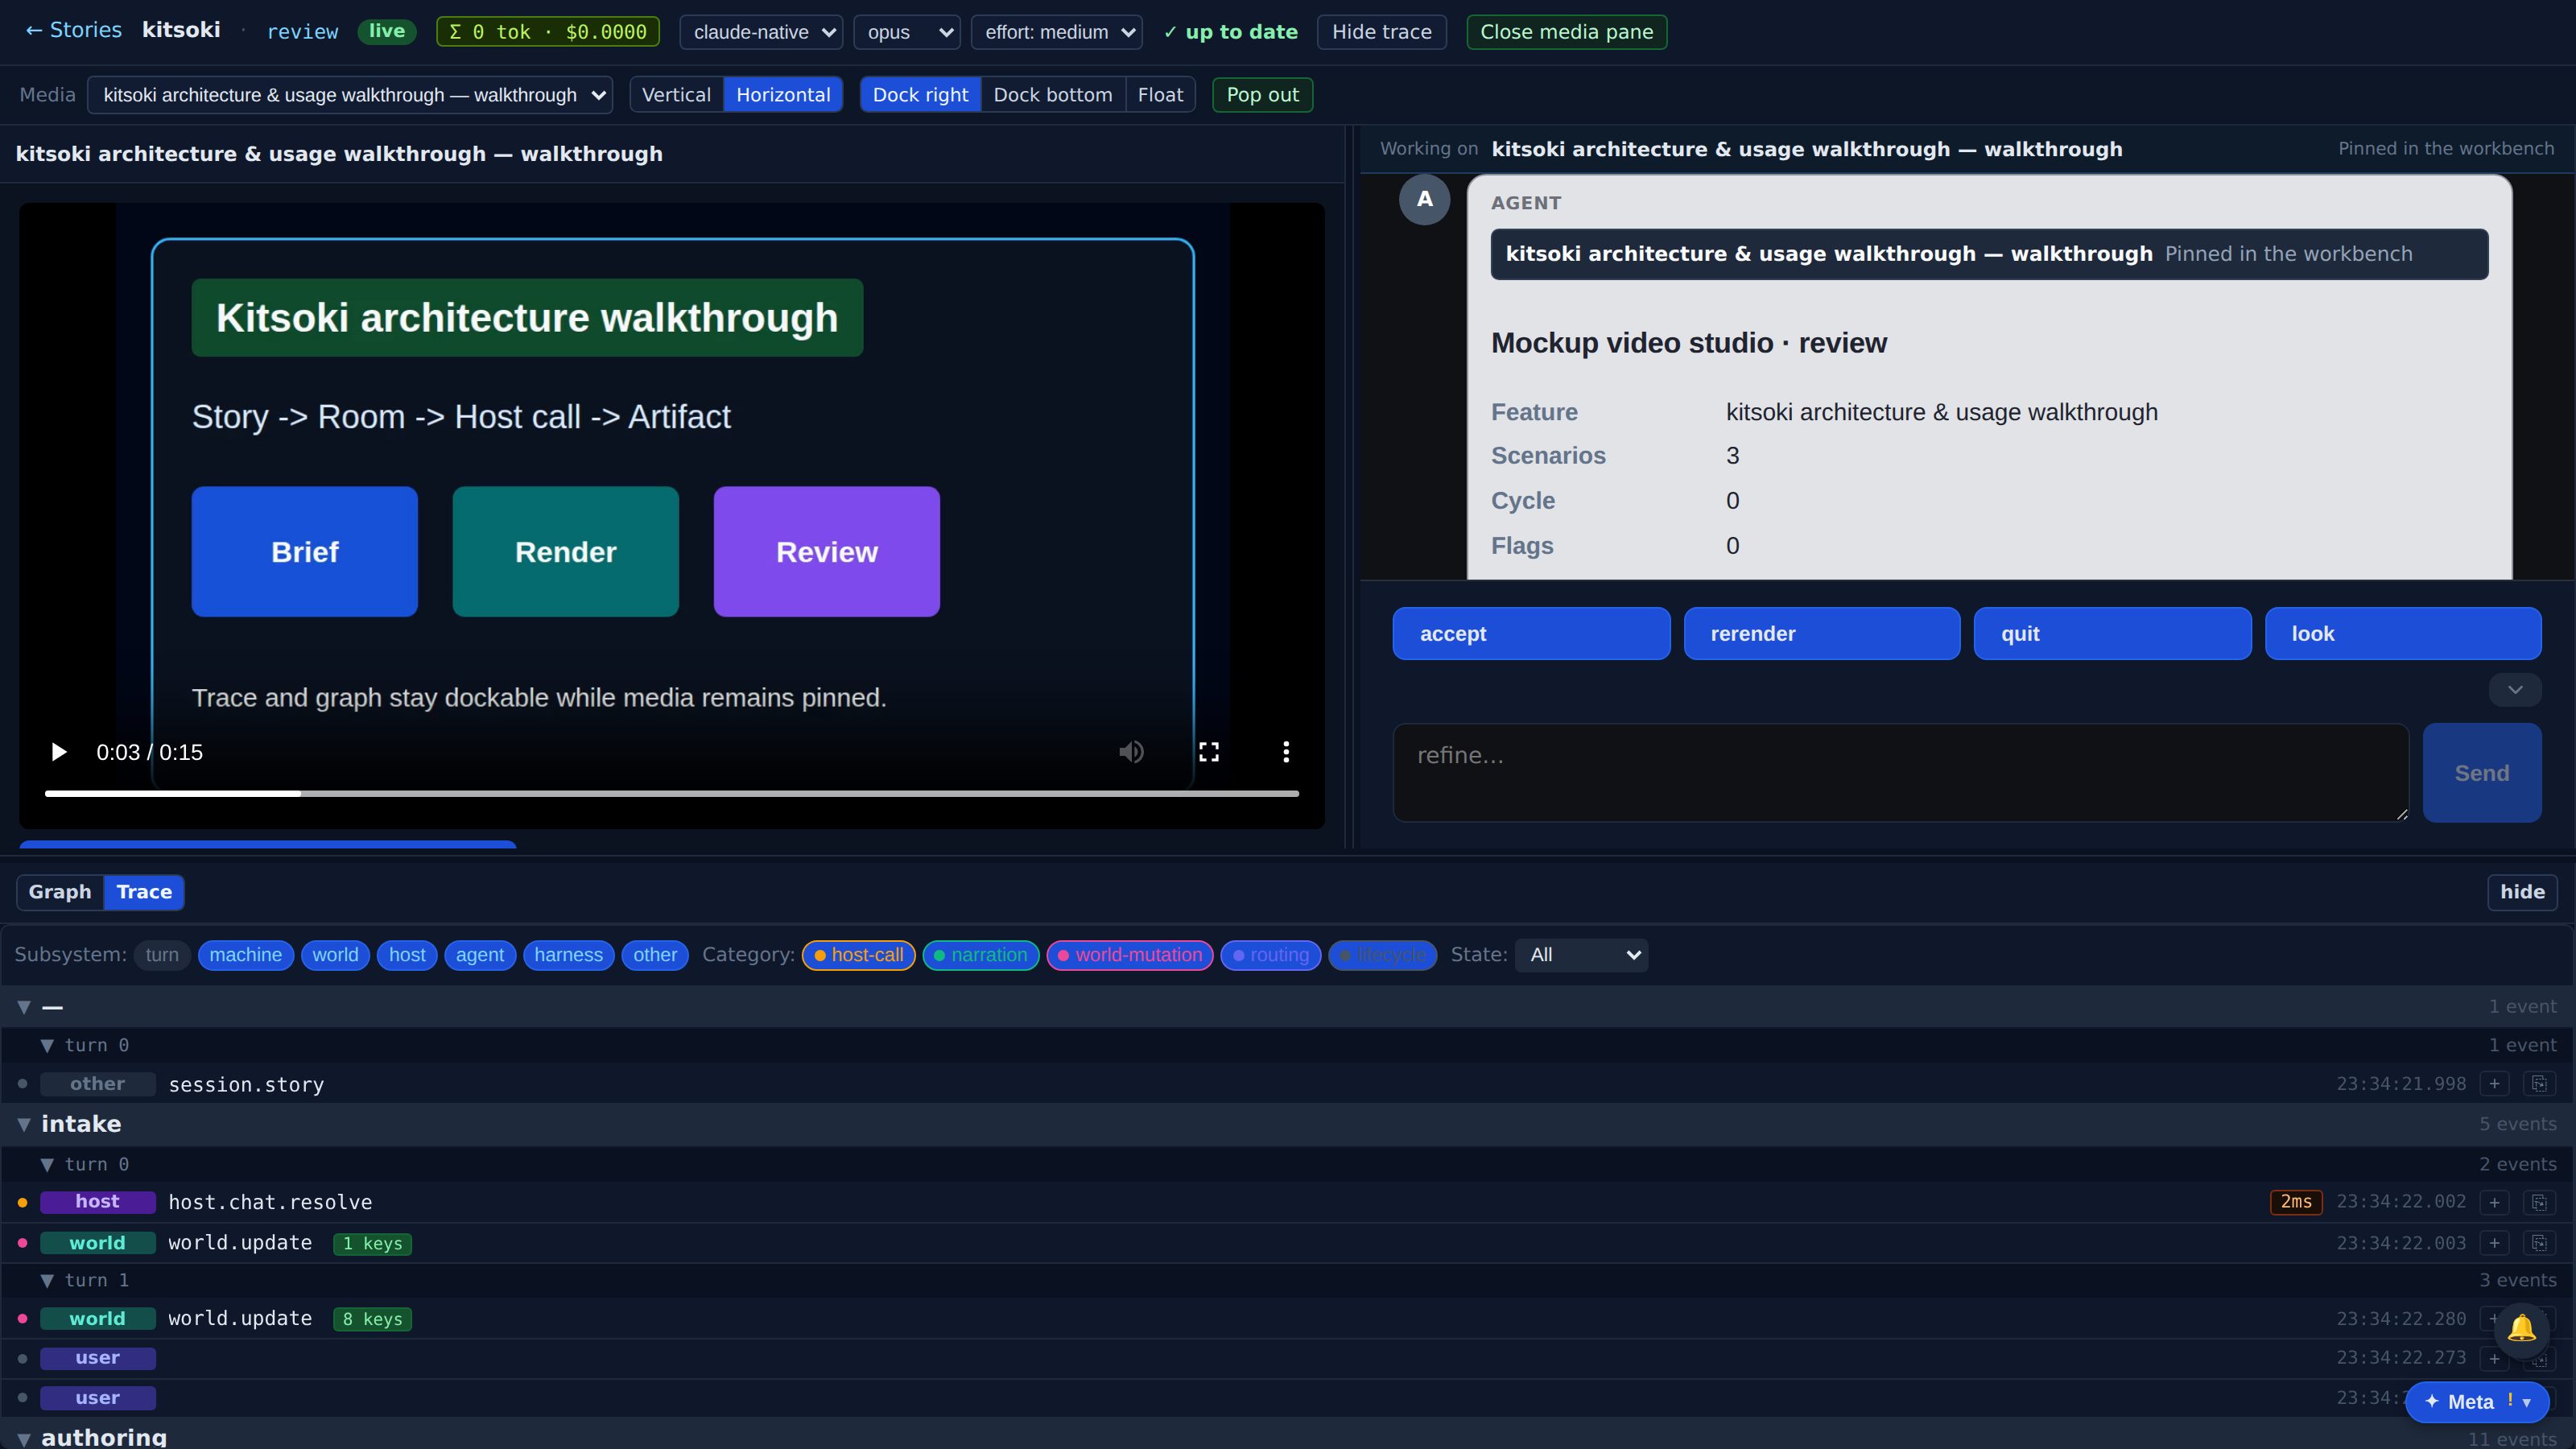Image resolution: width=2576 pixels, height=1449 pixels.
Task: Click the refine text input
Action: point(1901,773)
